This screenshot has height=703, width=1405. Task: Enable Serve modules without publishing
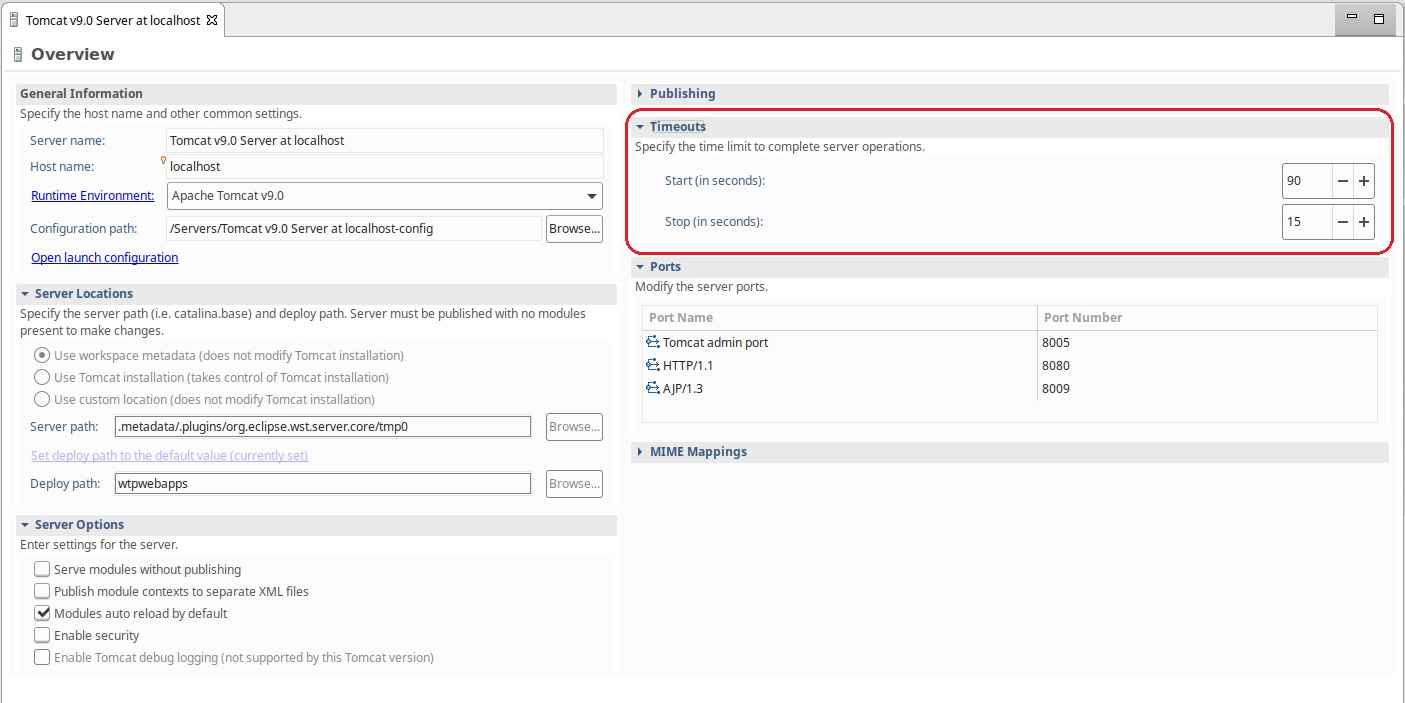(42, 569)
